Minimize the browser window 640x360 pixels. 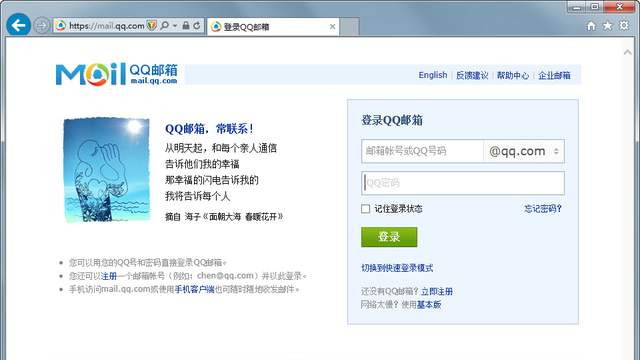[577, 7]
